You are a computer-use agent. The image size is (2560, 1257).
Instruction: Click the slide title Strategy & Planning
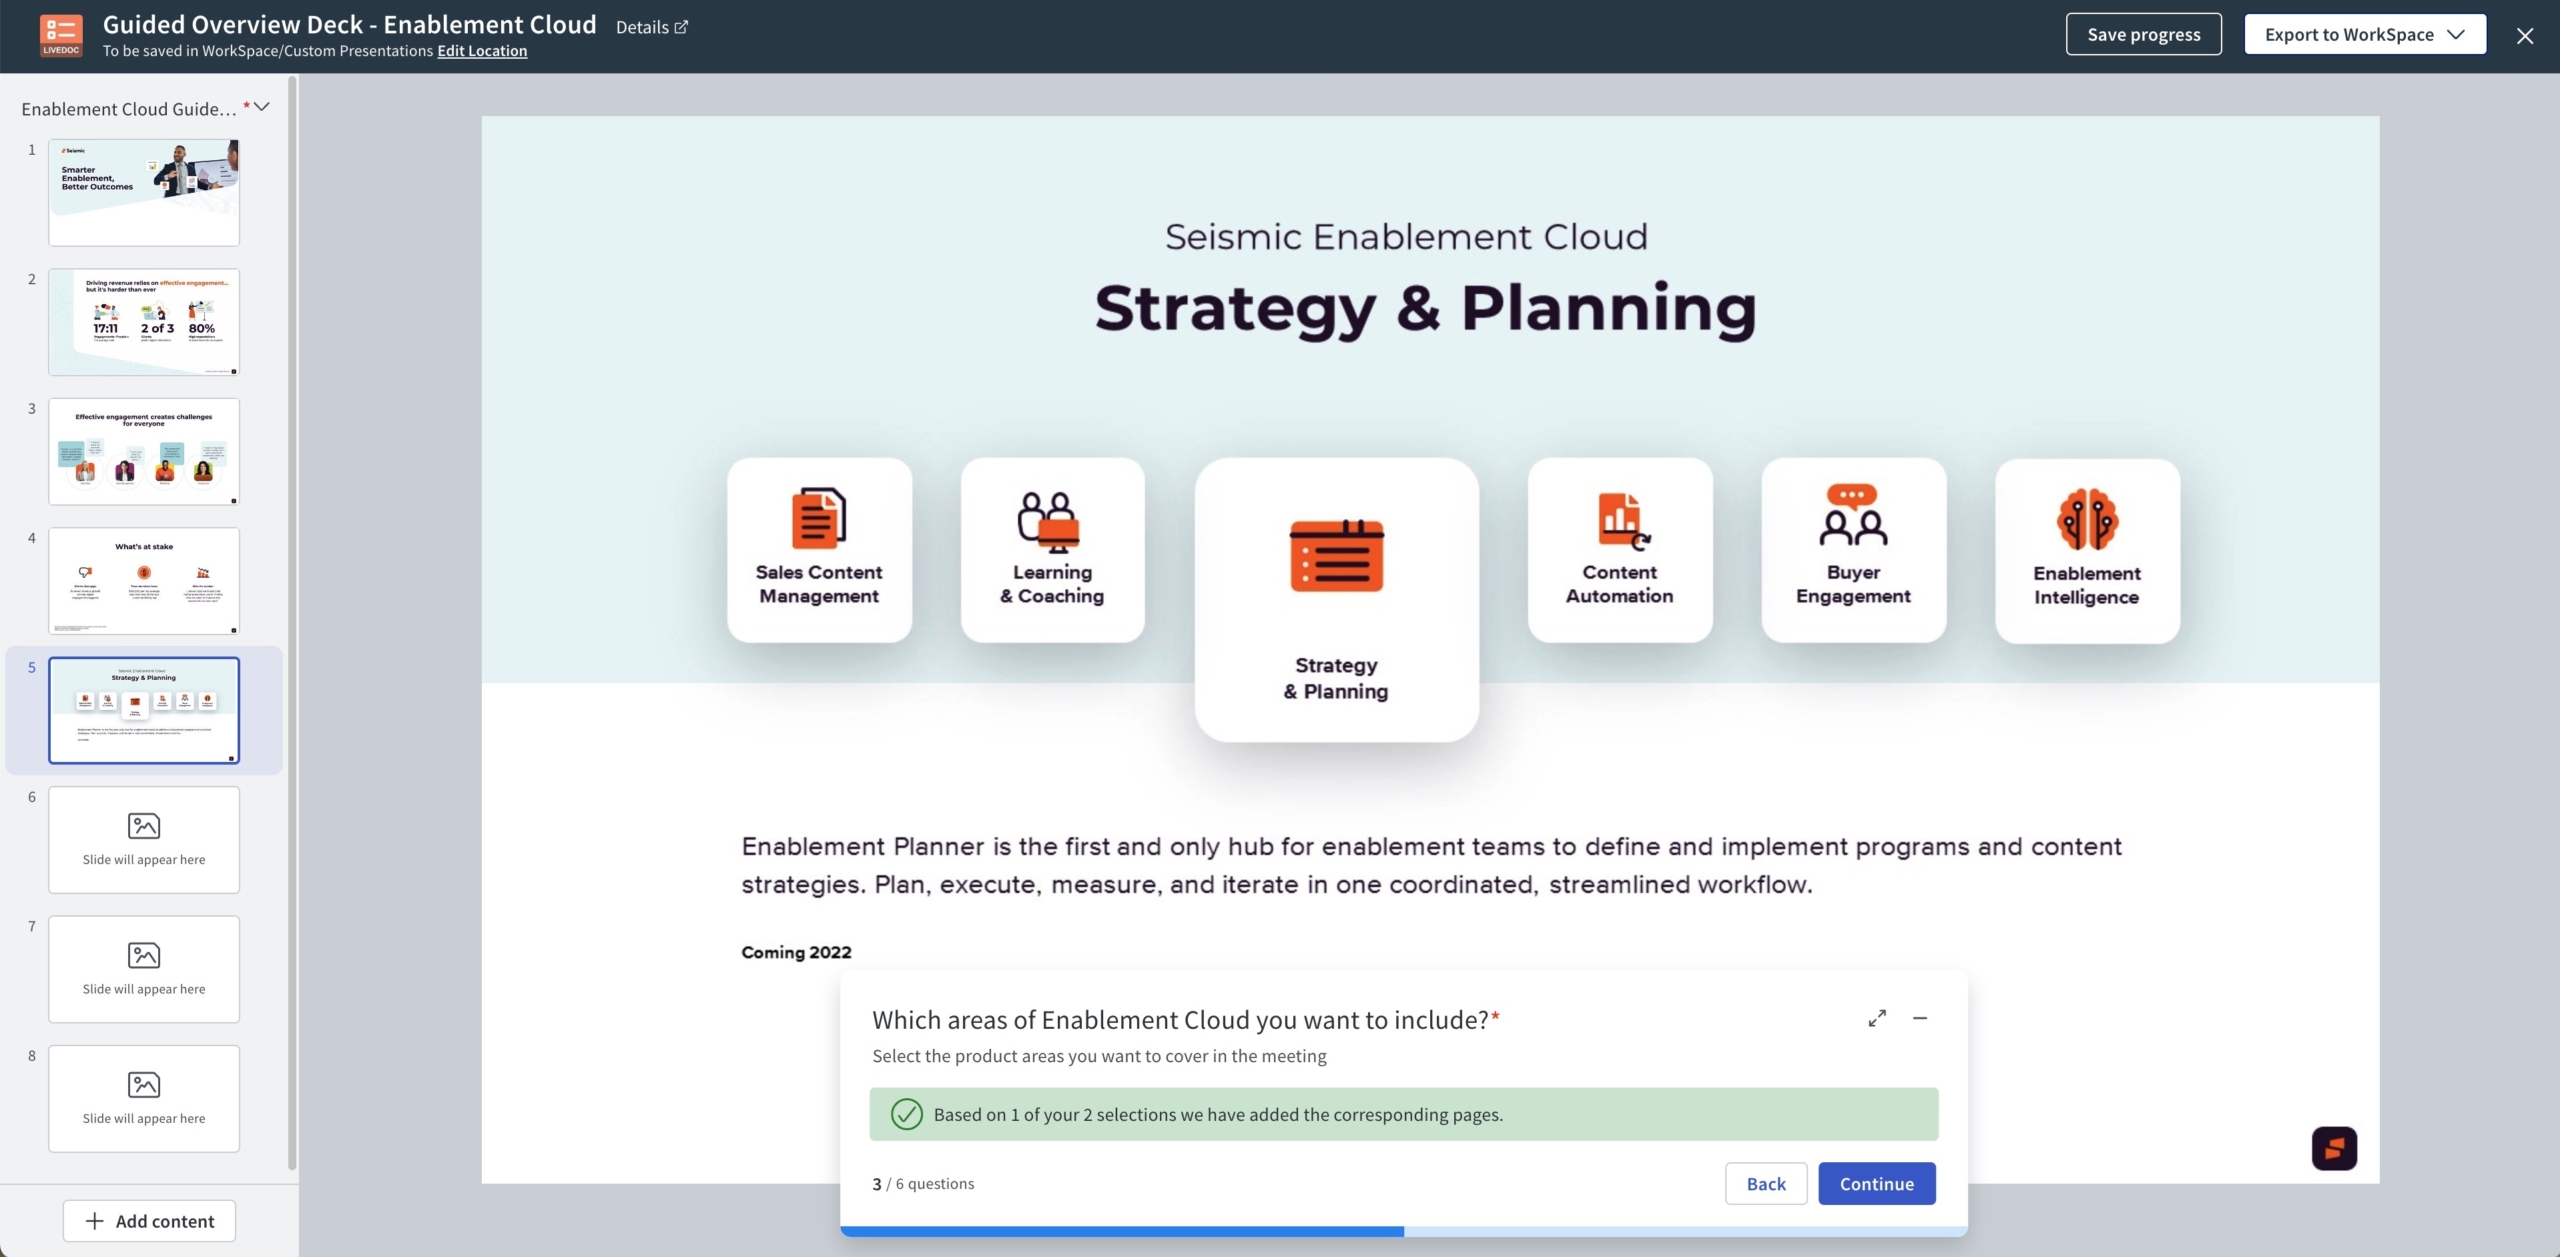click(1425, 308)
